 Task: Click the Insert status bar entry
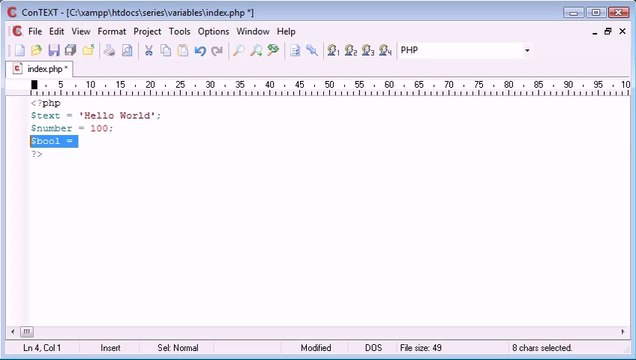click(110, 348)
